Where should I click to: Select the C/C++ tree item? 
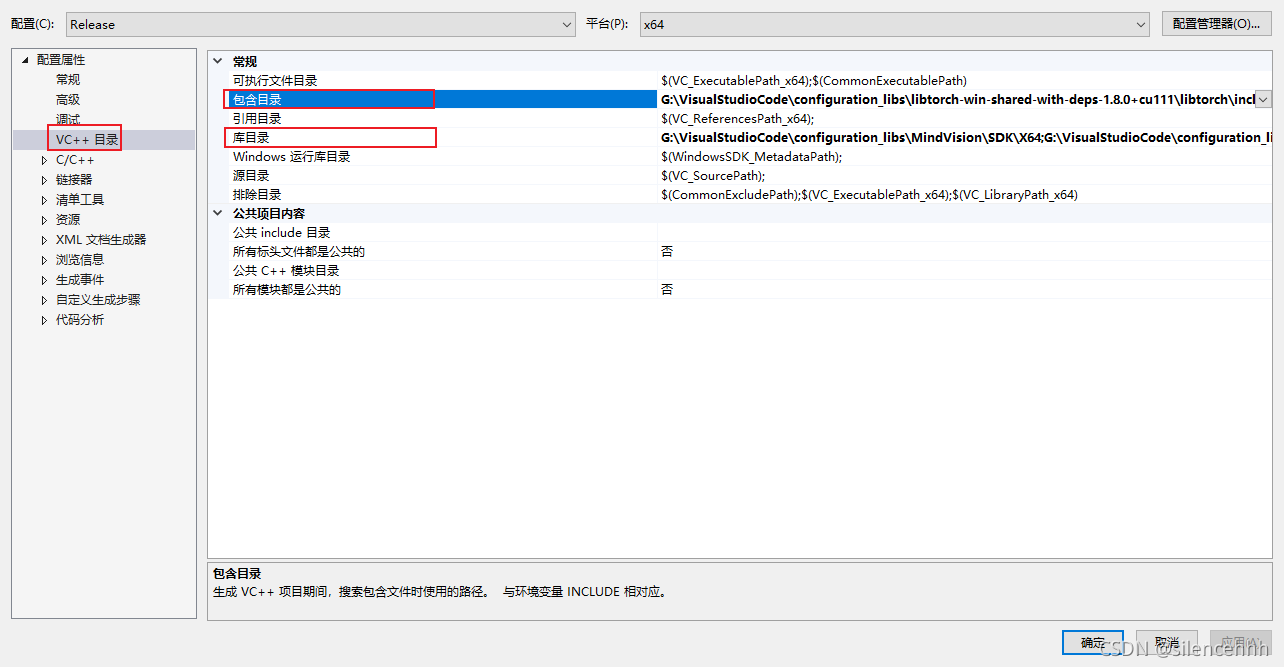75,160
